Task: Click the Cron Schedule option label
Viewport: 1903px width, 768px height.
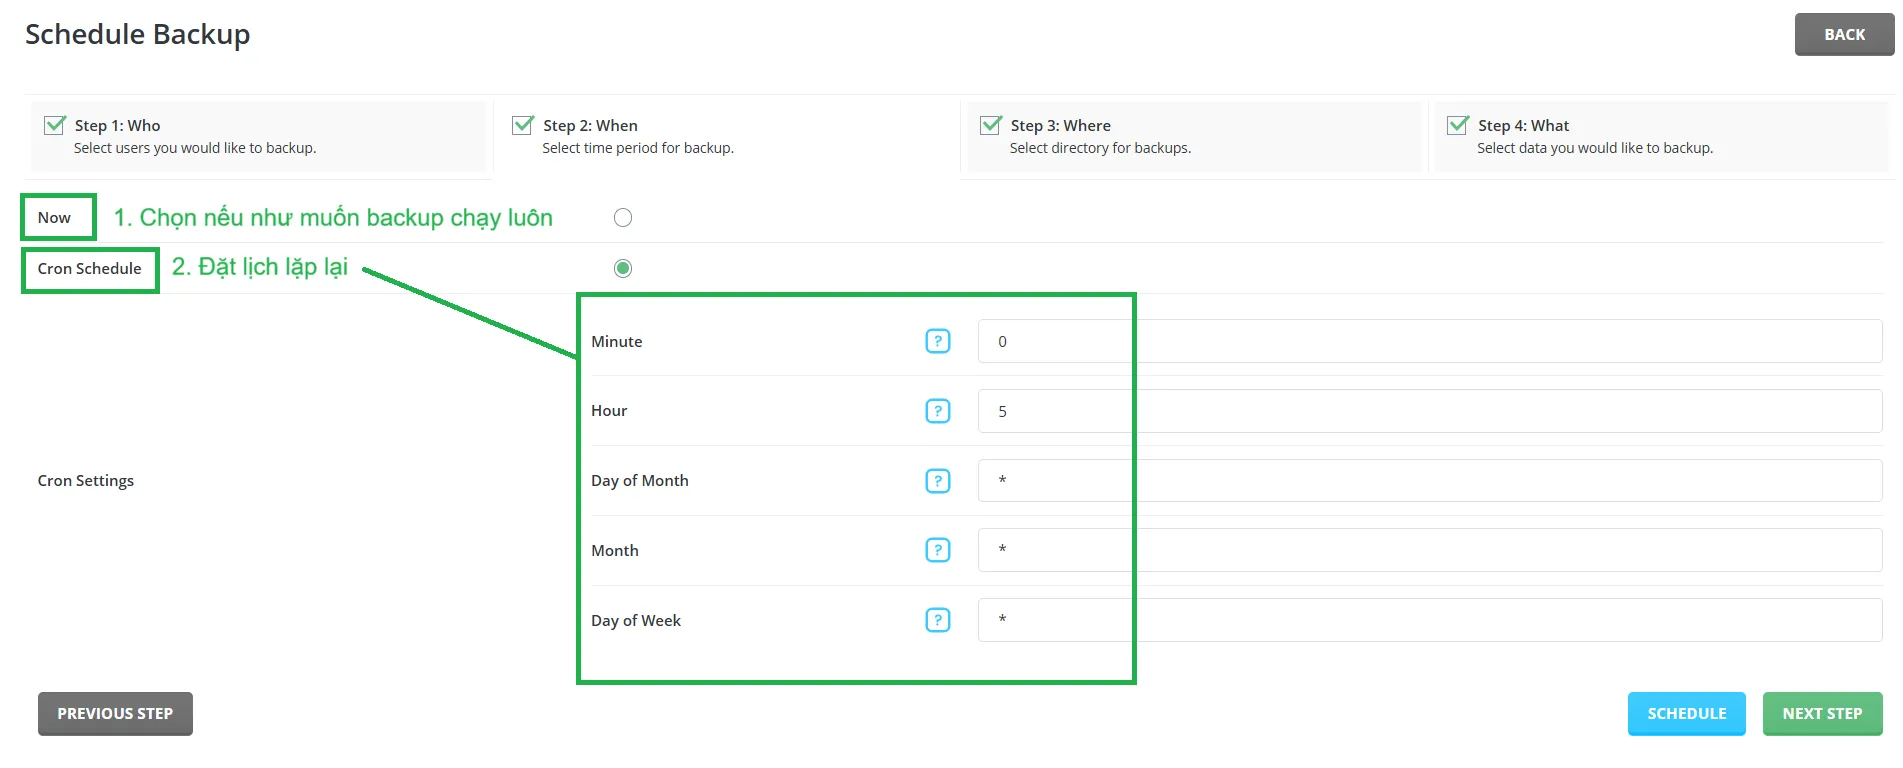Action: (x=90, y=269)
